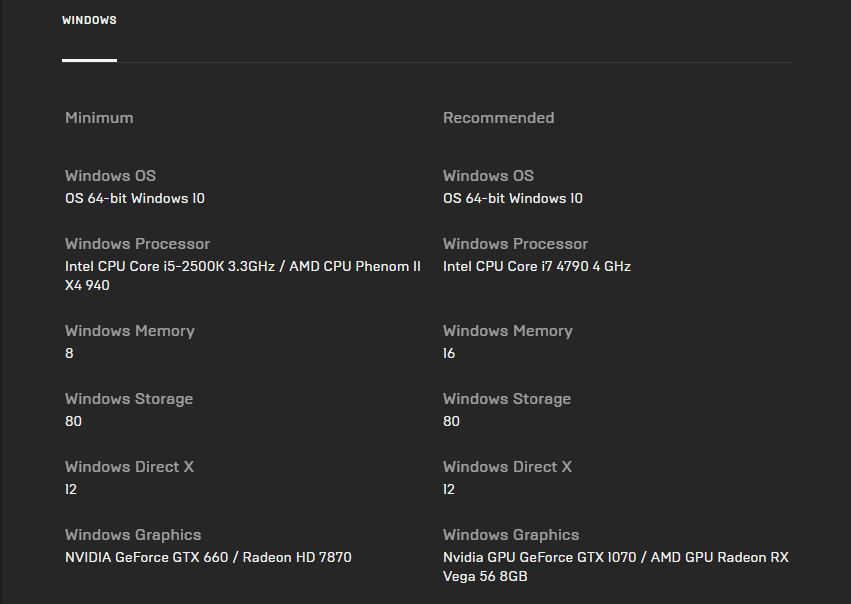Click Windows Processor label under Minimum

(x=137, y=244)
